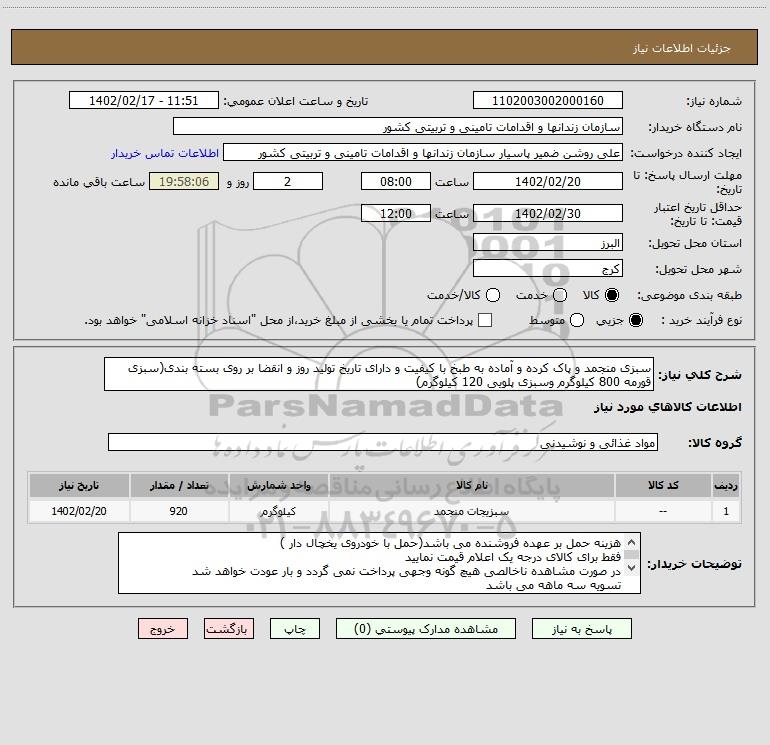This screenshot has height=745, width=770.
Task: Open the اطلاعات تماس خریدار link
Action: pos(165,153)
